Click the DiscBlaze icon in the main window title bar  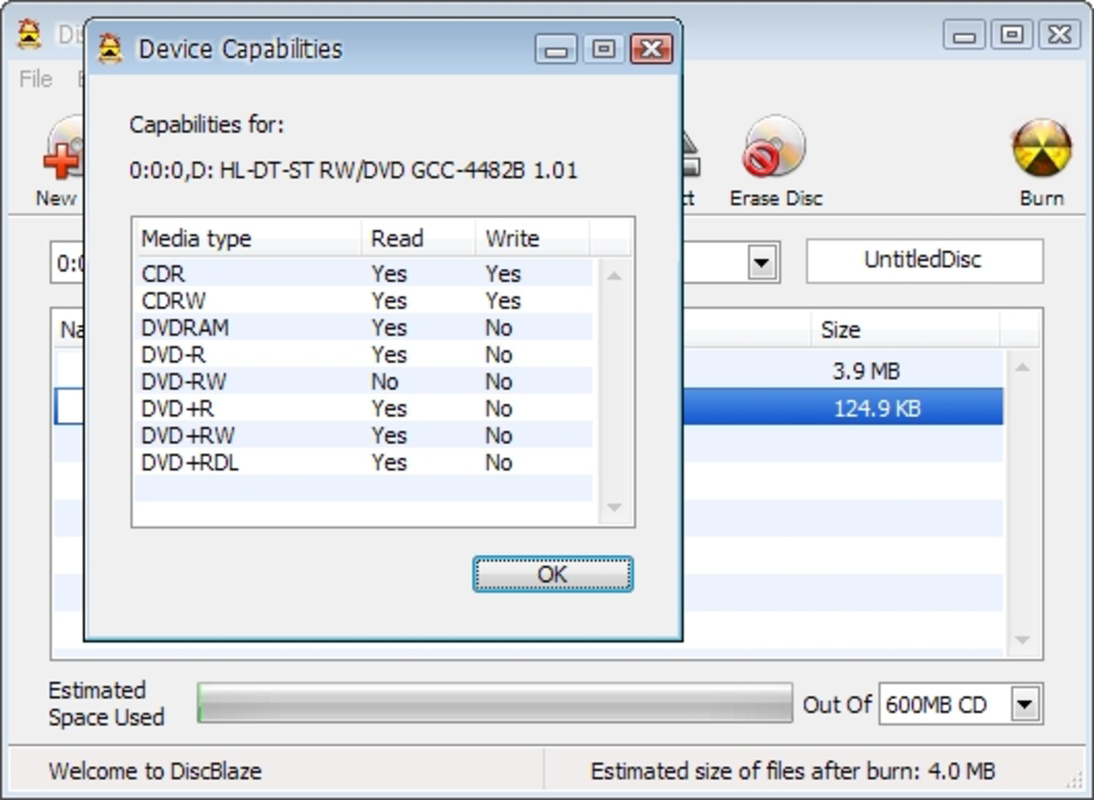click(29, 35)
